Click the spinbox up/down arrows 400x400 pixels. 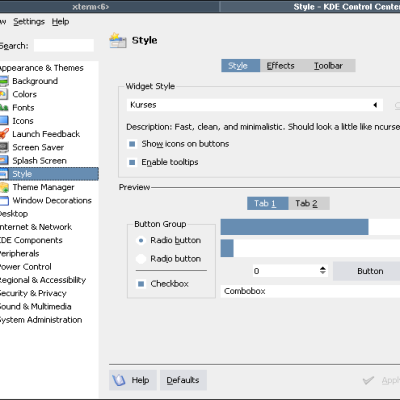[x=322, y=270]
